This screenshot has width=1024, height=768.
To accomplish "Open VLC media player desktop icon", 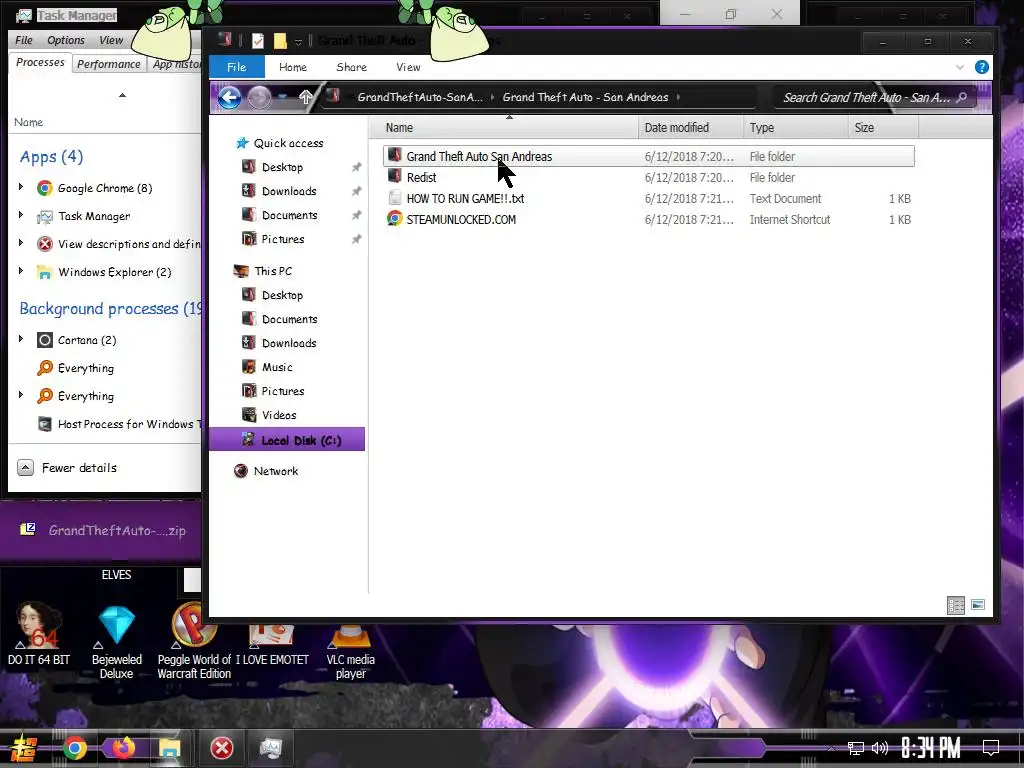I will coord(351,650).
